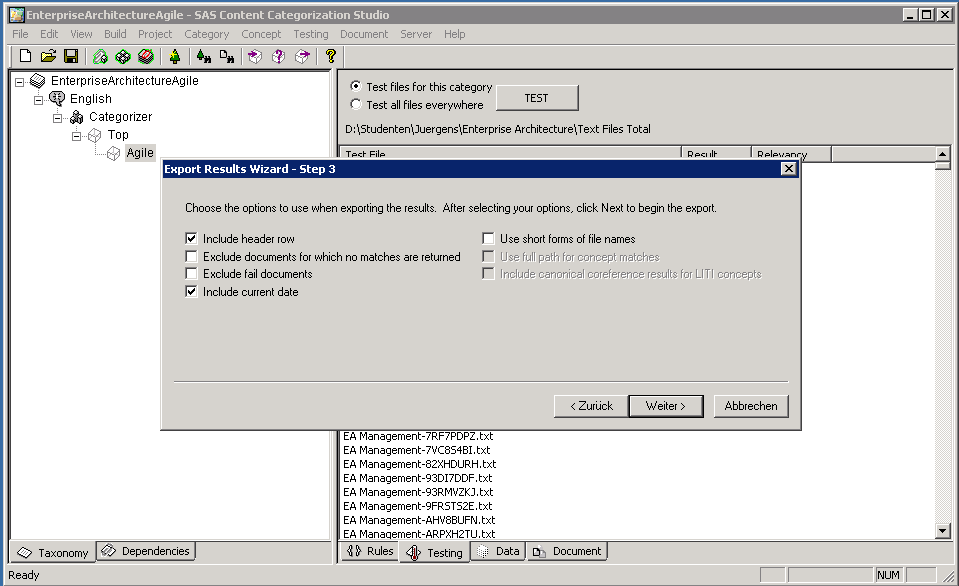Enable Use short forms of file names
The width and height of the screenshot is (959, 586).
pyautogui.click(x=488, y=239)
